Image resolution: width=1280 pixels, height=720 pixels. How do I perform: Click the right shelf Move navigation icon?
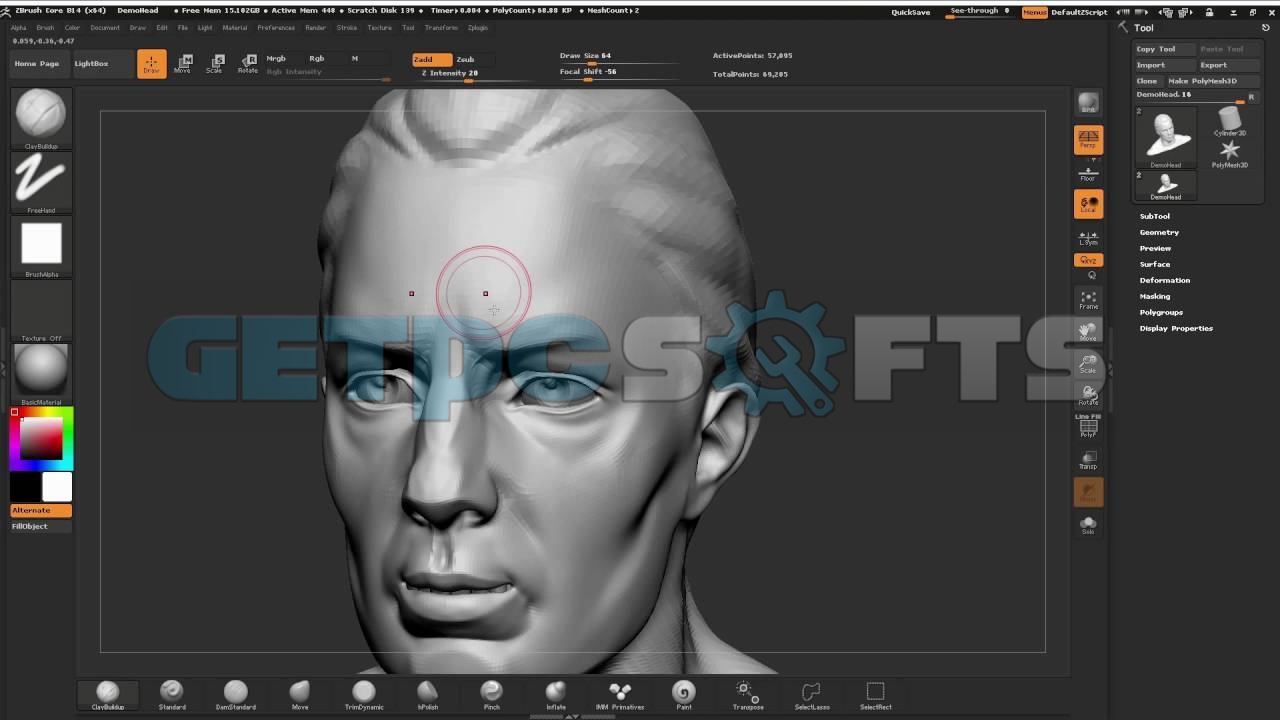[x=1088, y=331]
